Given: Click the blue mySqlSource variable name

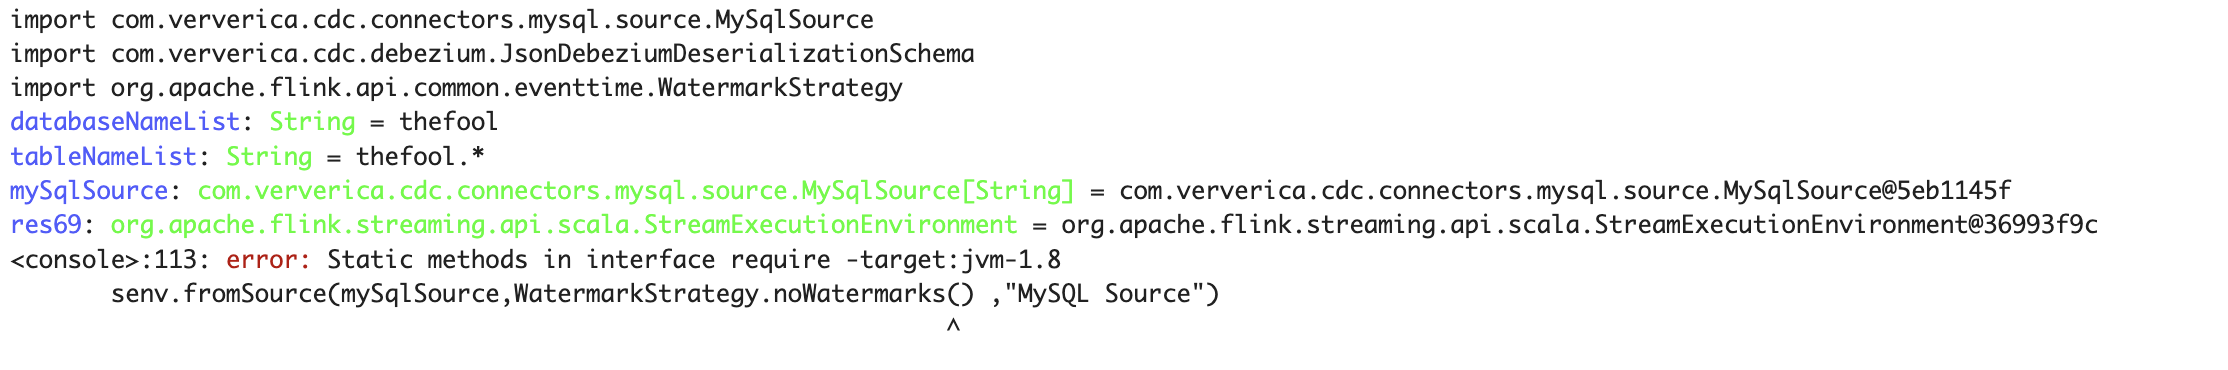Looking at the screenshot, I should click(89, 190).
